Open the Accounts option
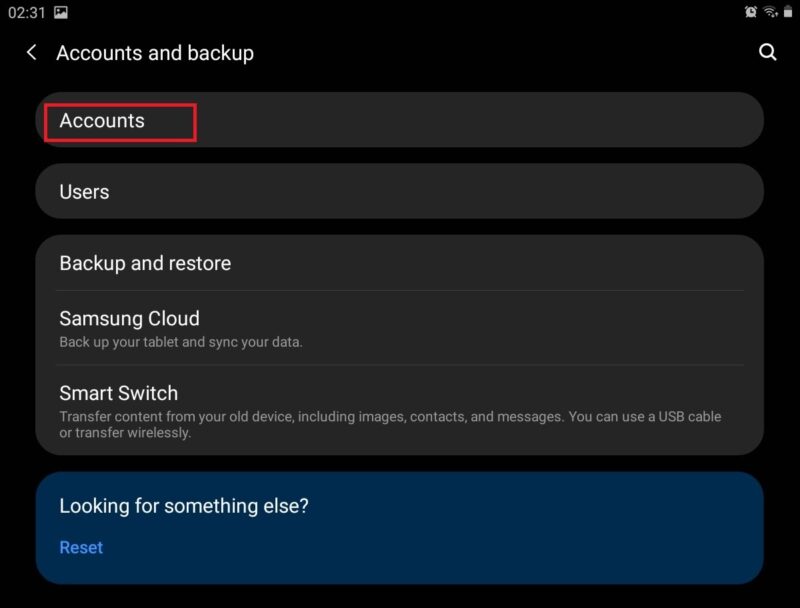The height and width of the screenshot is (608, 800). point(399,120)
